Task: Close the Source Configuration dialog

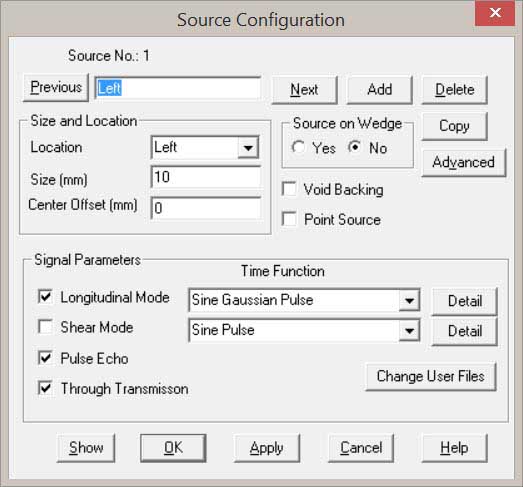Action: 495,13
